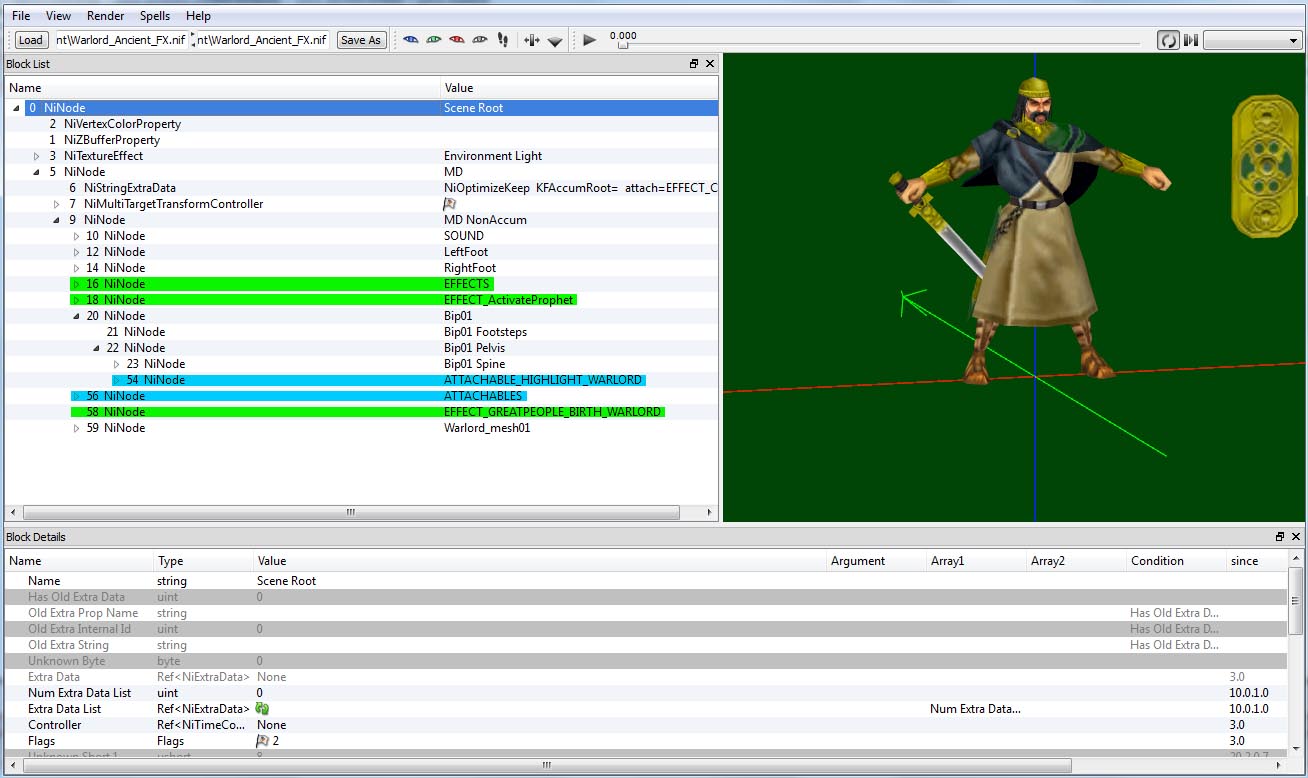Select the 6 NiStringExtraData row

[x=361, y=188]
